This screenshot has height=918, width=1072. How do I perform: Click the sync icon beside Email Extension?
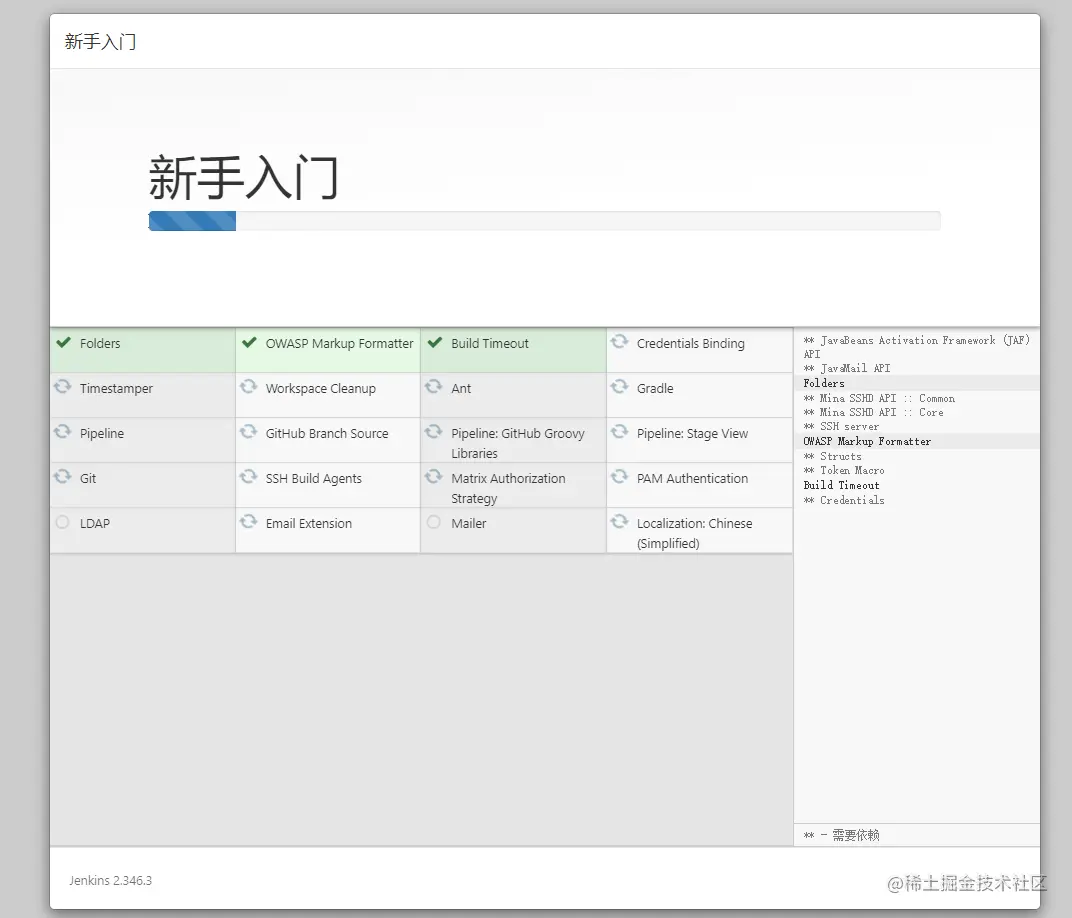pyautogui.click(x=248, y=522)
